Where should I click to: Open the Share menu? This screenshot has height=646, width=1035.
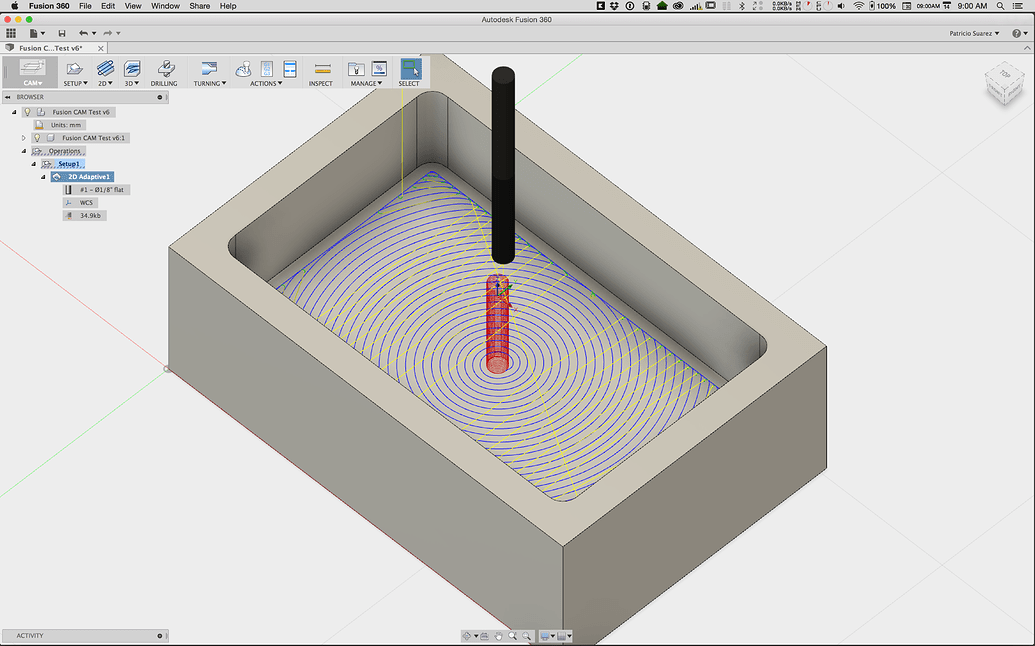(199, 6)
